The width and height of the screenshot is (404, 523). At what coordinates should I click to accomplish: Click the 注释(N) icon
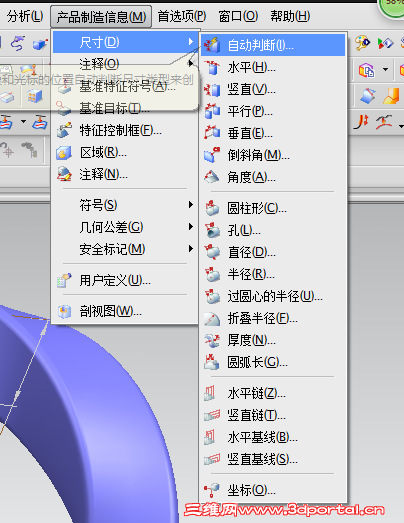(x=64, y=174)
